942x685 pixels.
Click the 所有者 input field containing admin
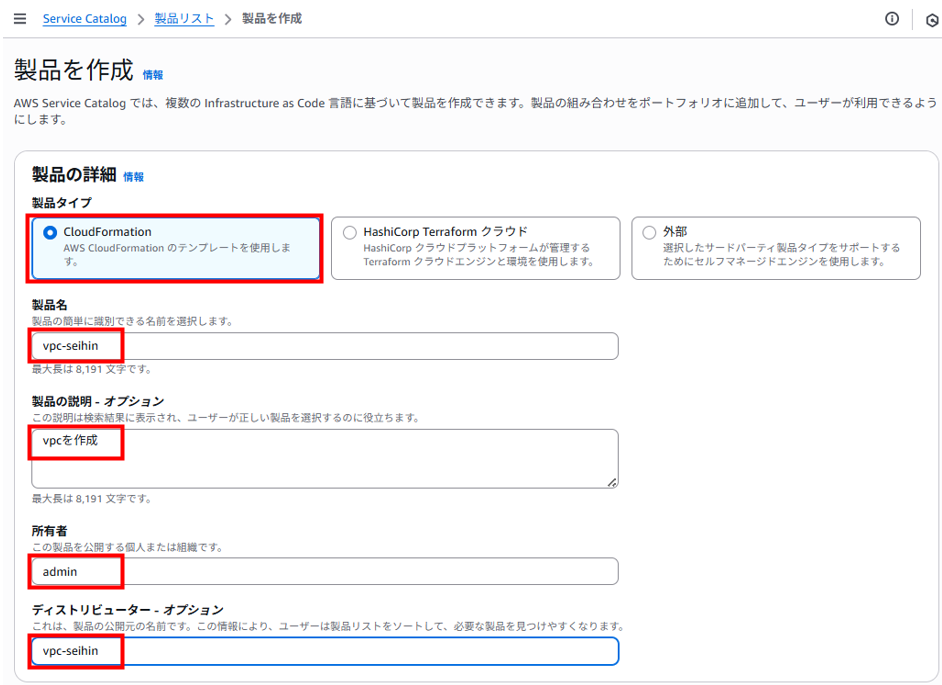(325, 571)
